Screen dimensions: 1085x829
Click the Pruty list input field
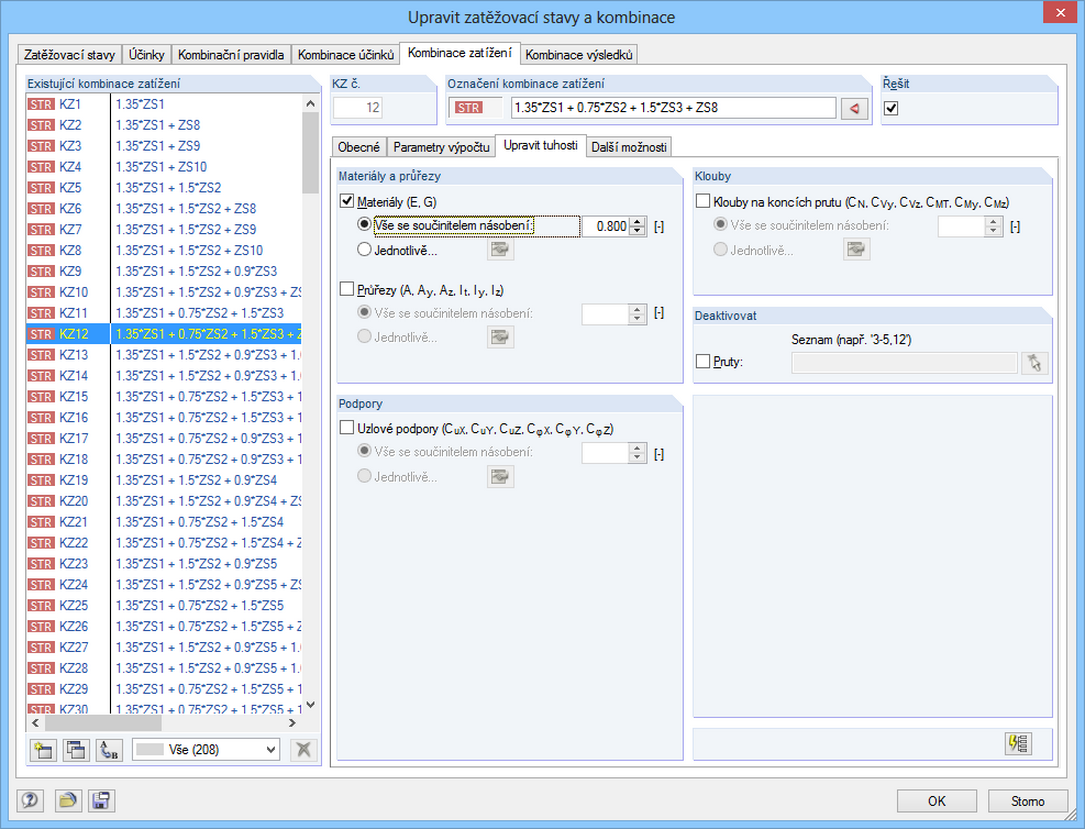pos(904,363)
